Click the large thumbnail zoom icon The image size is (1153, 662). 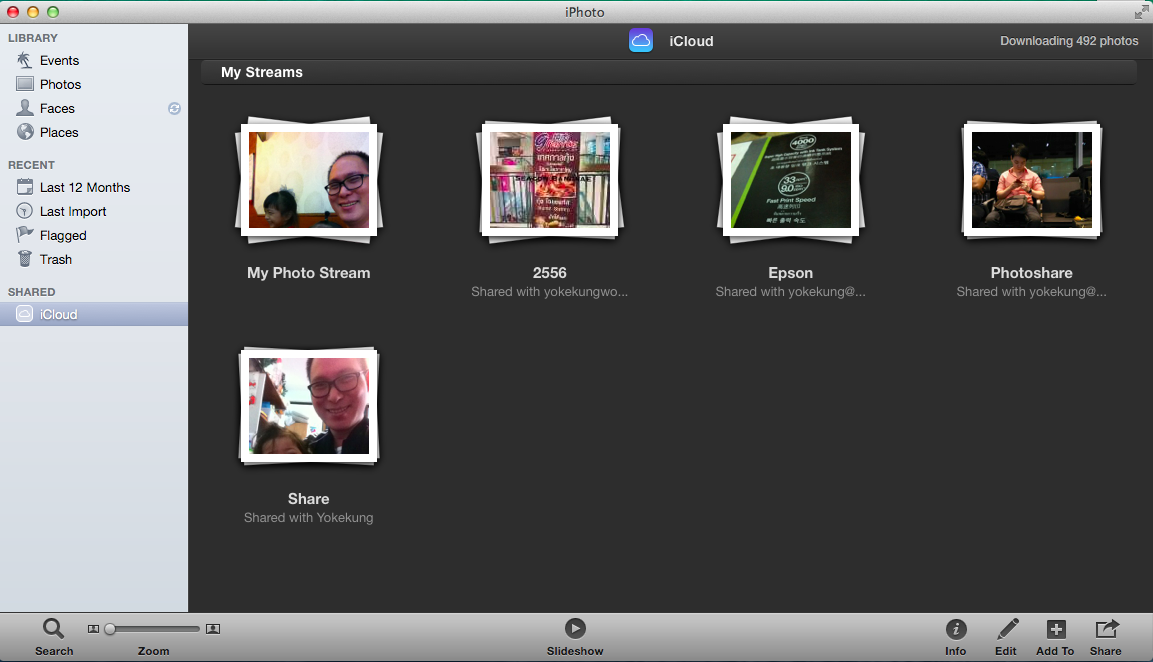tap(213, 629)
